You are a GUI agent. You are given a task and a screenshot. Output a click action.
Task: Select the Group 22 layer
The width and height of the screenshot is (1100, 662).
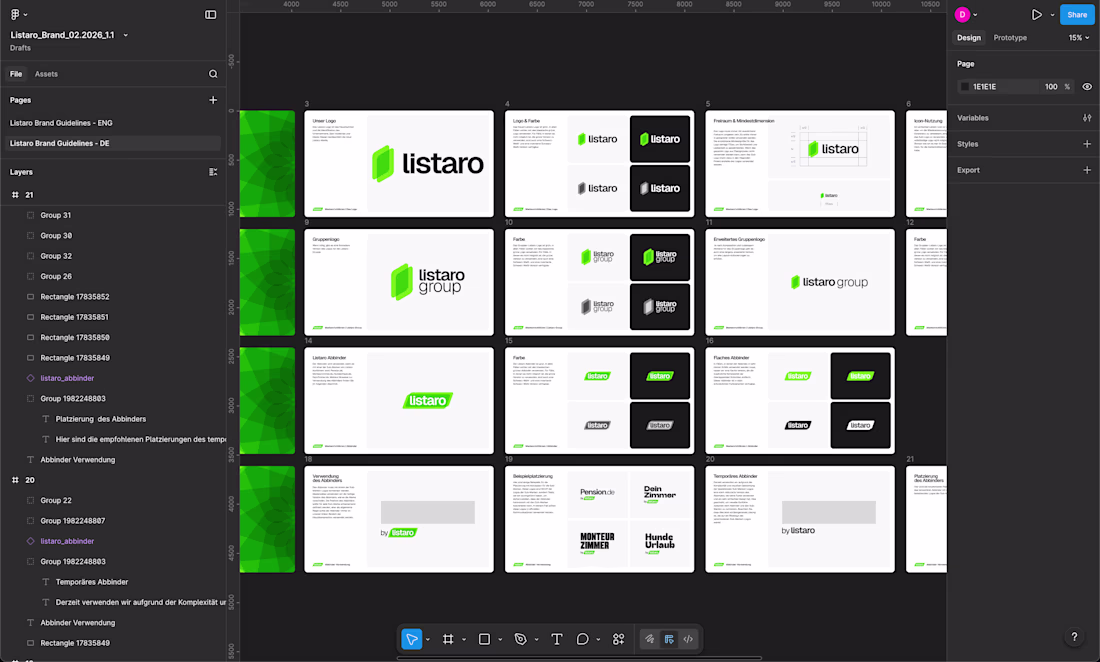(56, 501)
